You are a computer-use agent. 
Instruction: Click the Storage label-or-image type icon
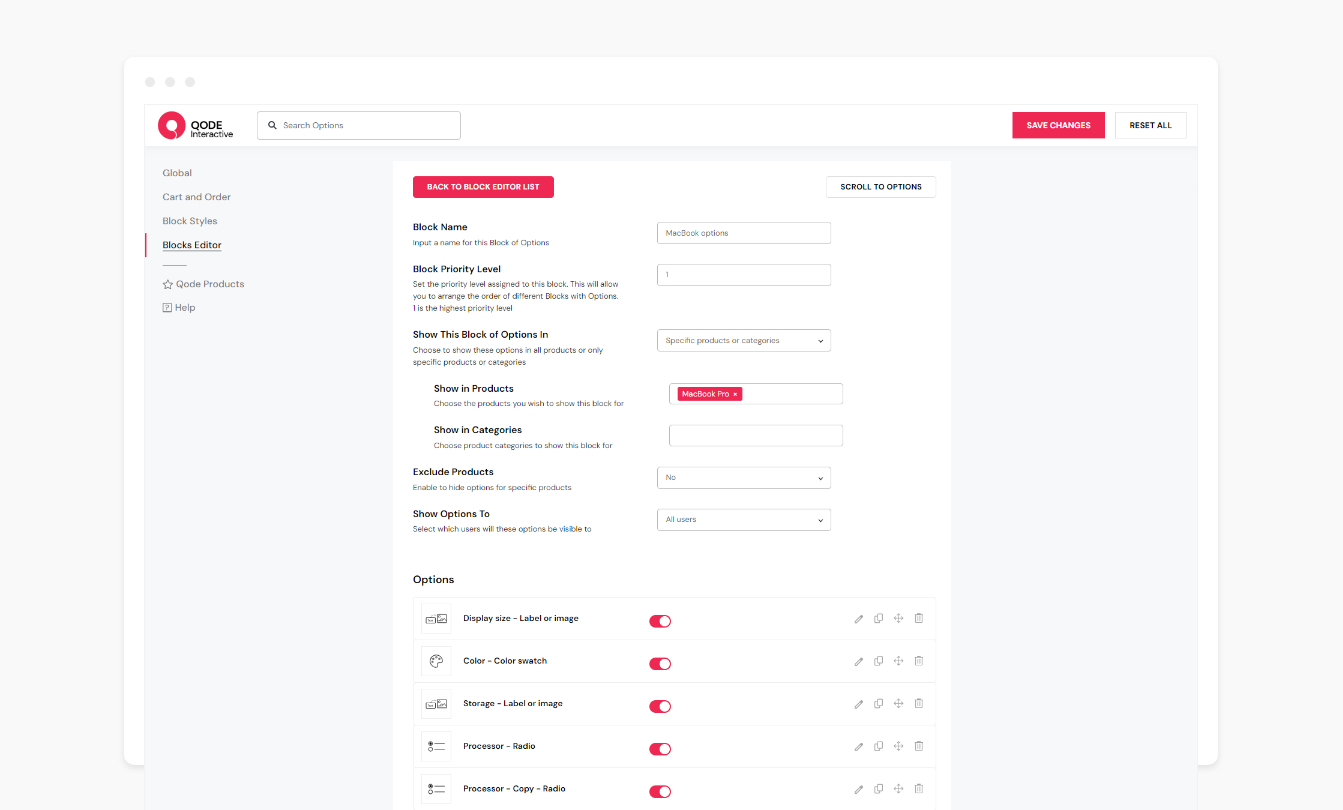tap(436, 704)
